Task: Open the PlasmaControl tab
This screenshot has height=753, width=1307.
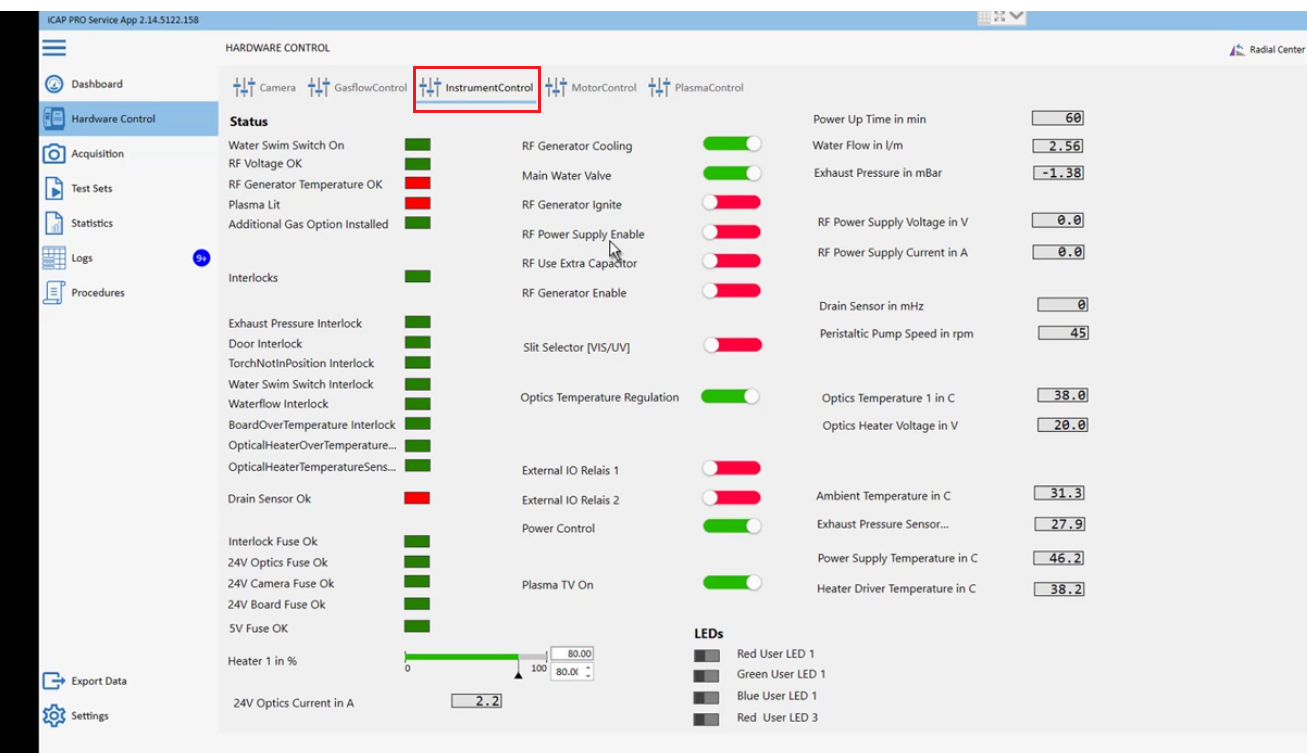Action: [x=697, y=88]
